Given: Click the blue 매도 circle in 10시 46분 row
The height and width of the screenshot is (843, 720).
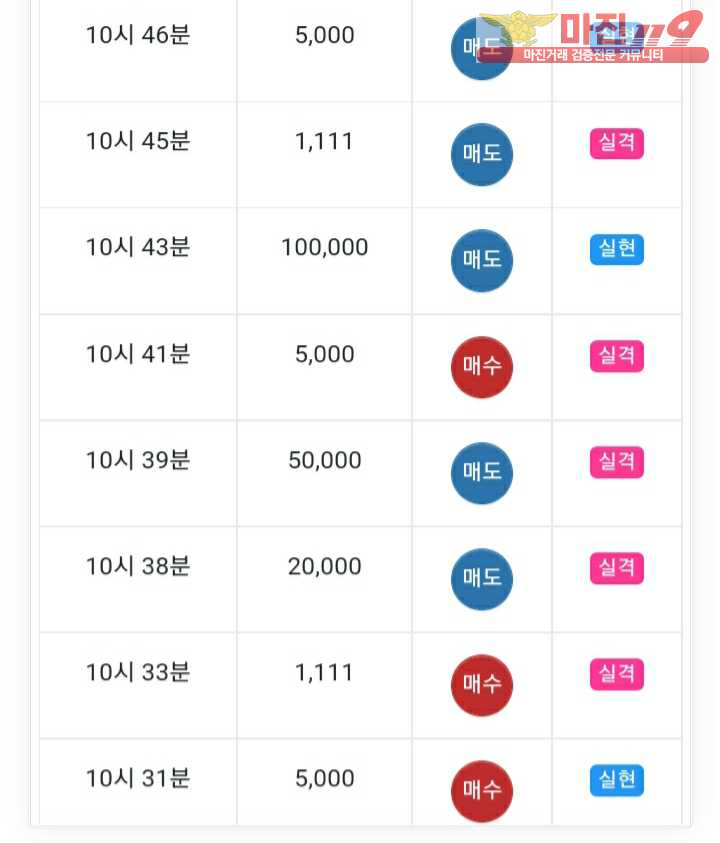Looking at the screenshot, I should click(481, 49).
